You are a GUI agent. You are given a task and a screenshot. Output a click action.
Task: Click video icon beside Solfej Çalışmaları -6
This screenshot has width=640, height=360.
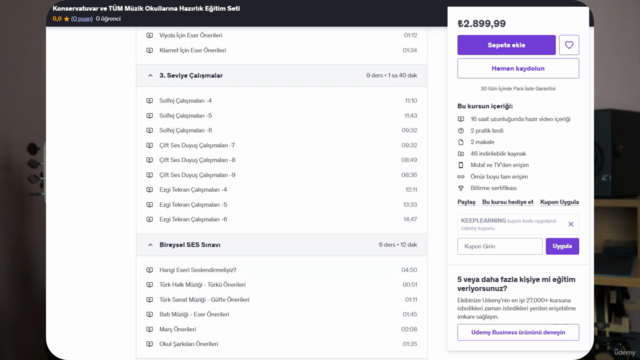tap(150, 130)
